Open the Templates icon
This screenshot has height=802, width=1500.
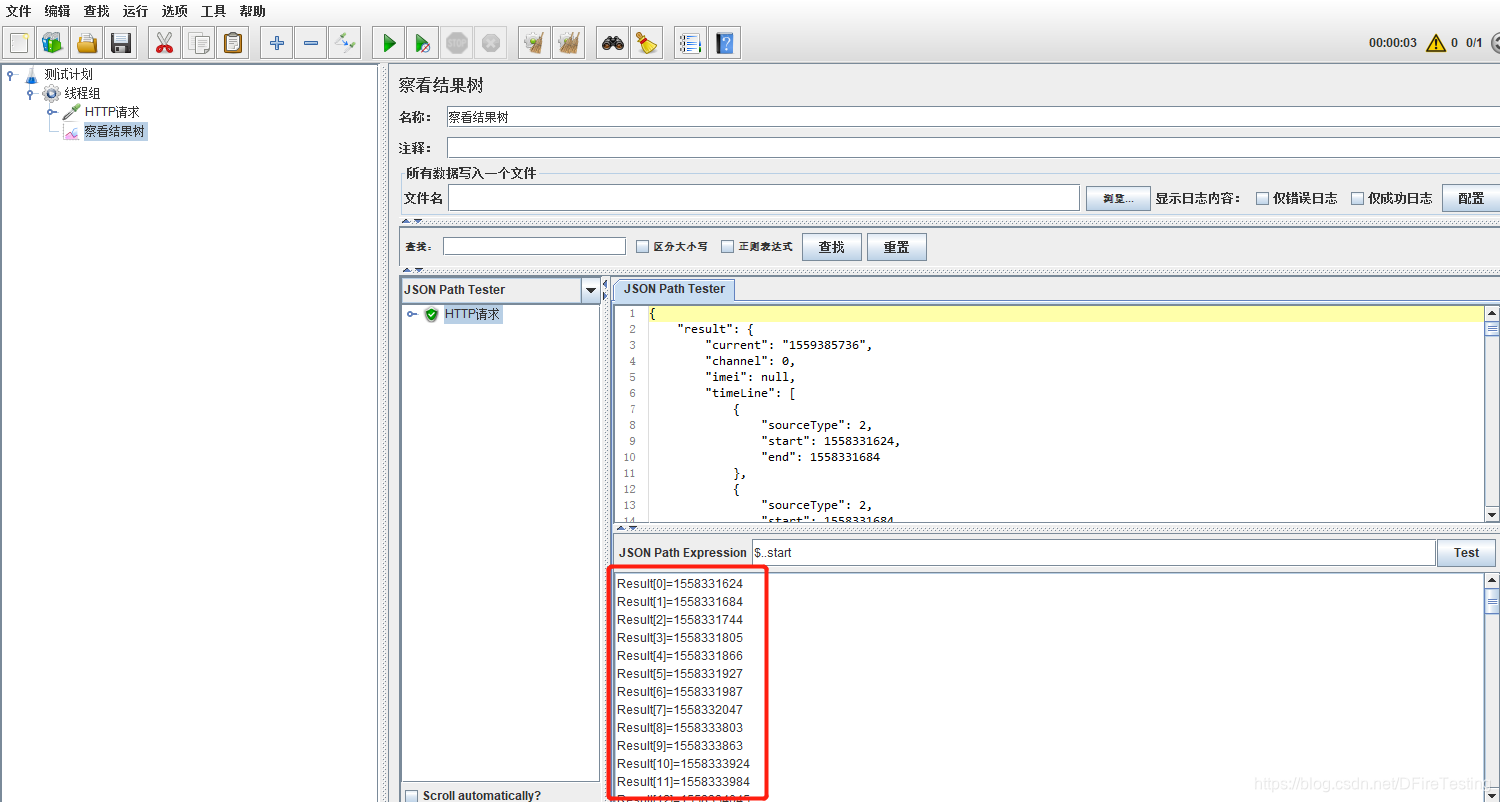coord(53,43)
